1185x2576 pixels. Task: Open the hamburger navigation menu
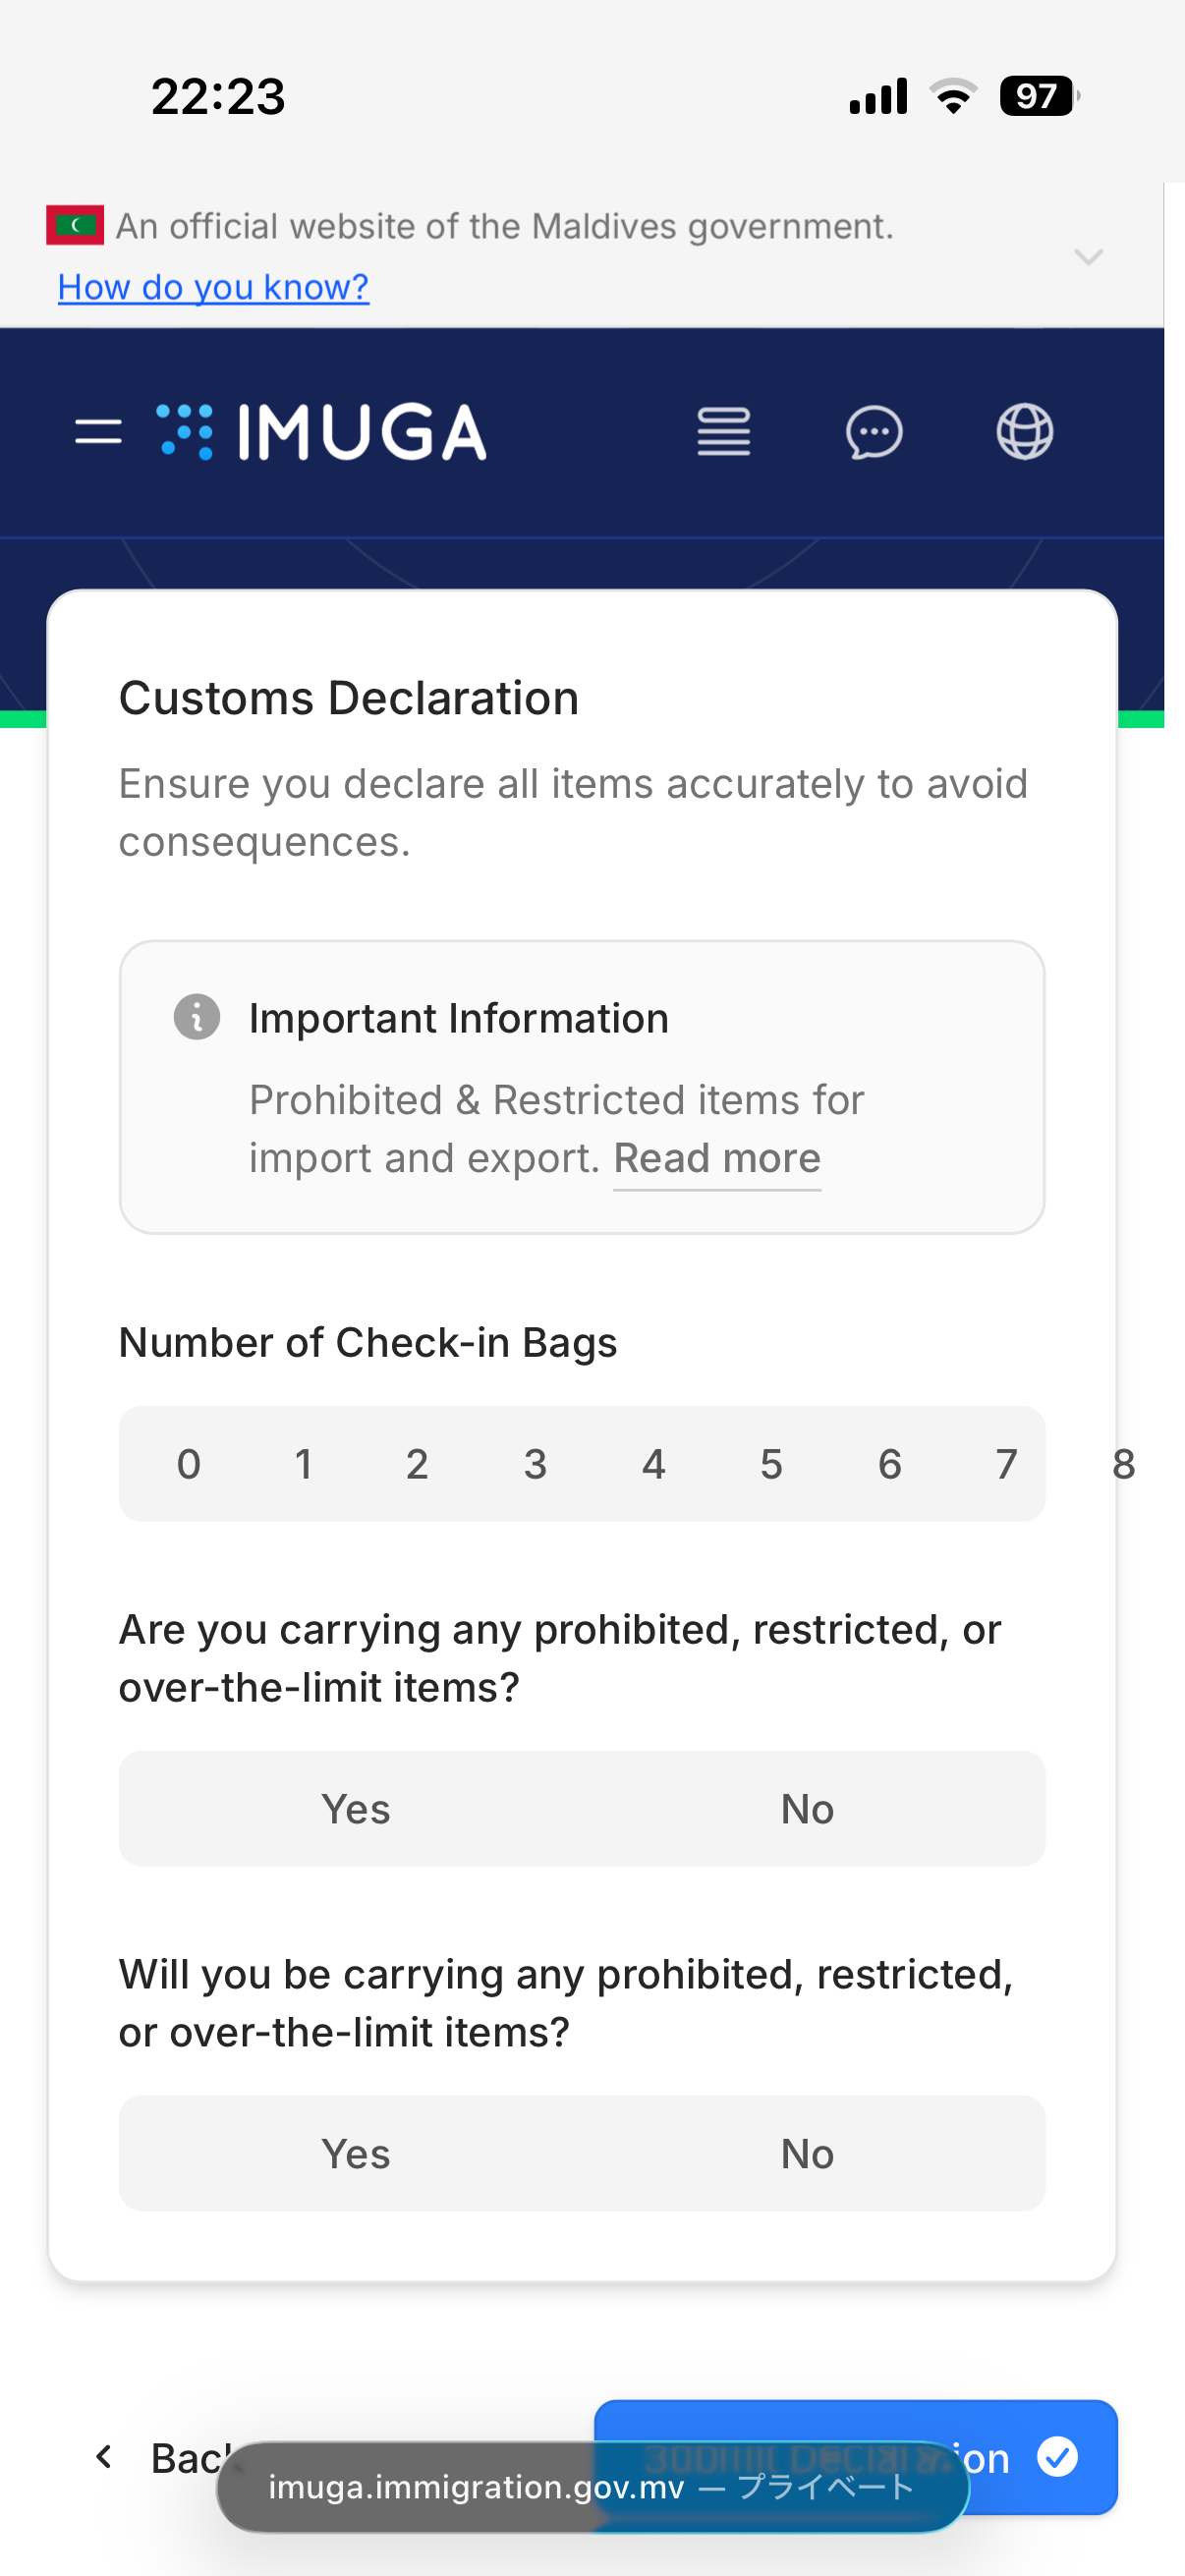coord(98,433)
